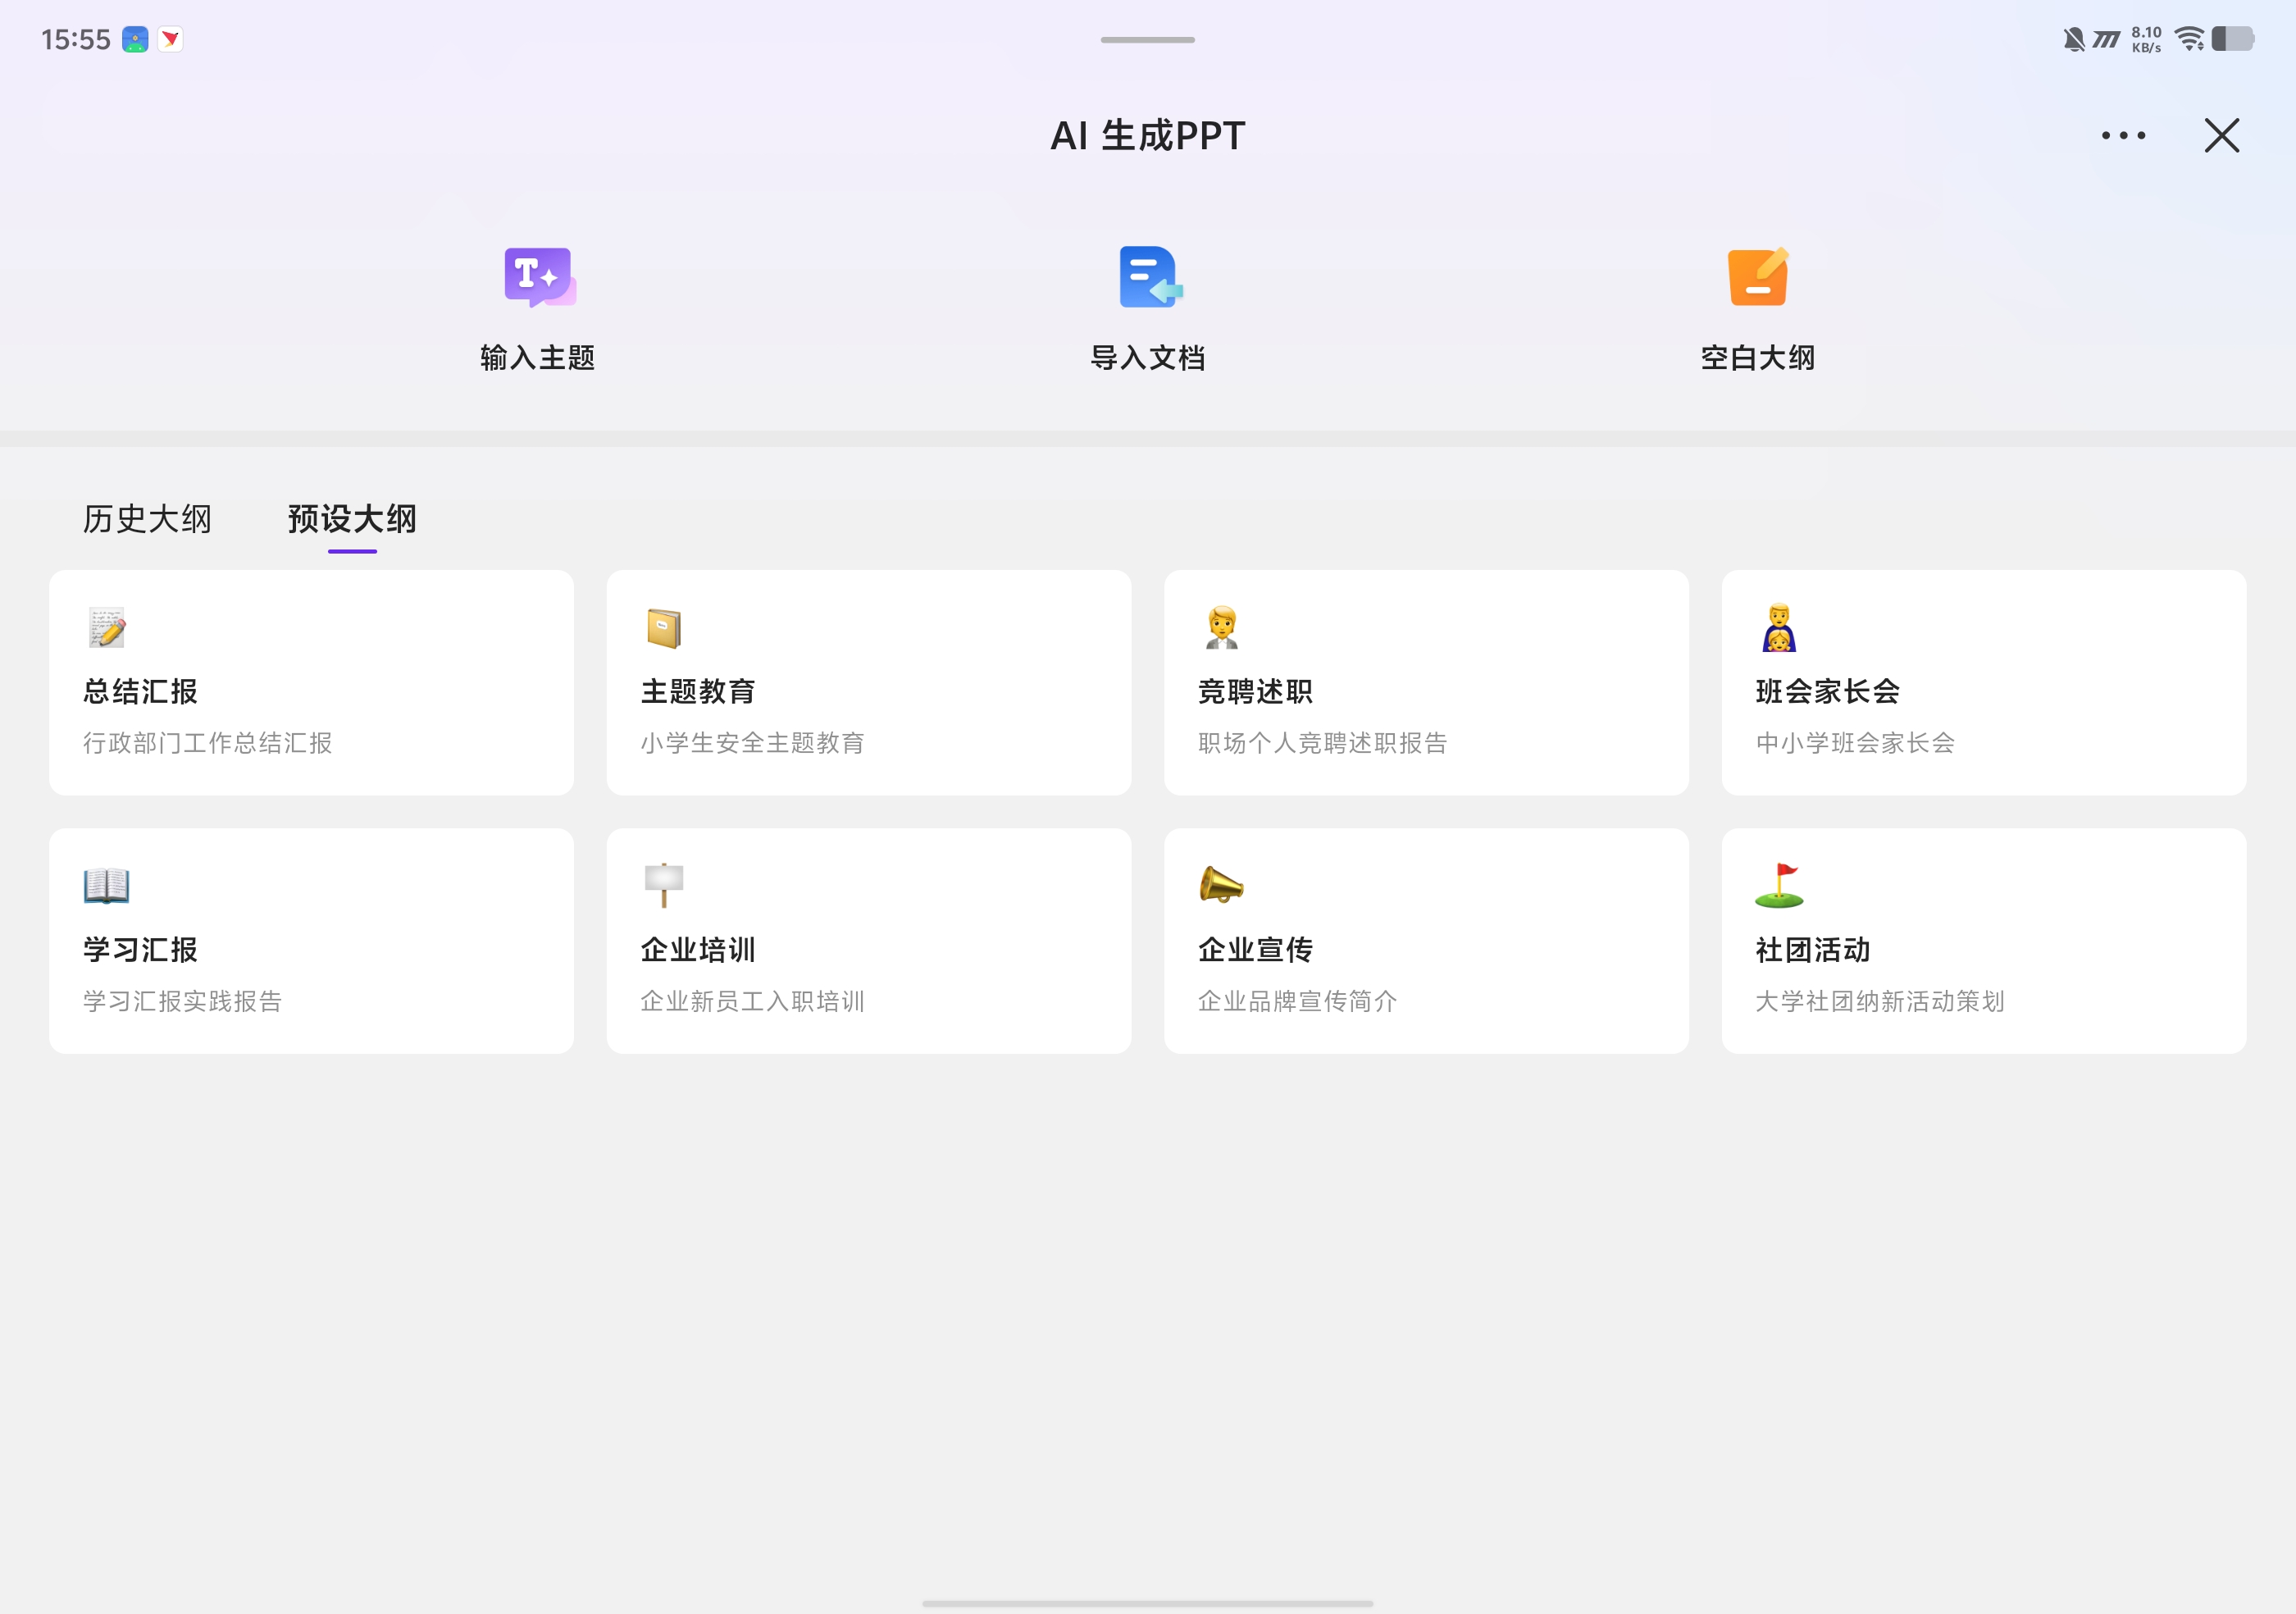This screenshot has width=2296, height=1614.
Task: Tap the muted notification bell in status bar
Action: click(2074, 40)
